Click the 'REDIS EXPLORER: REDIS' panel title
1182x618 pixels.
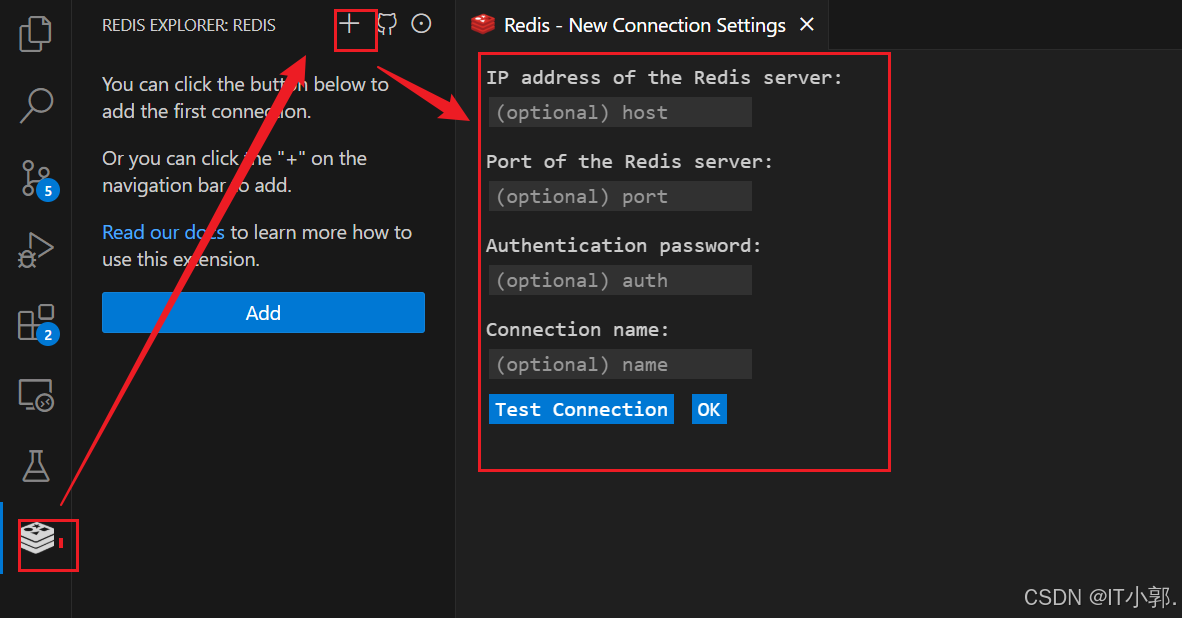coord(189,25)
